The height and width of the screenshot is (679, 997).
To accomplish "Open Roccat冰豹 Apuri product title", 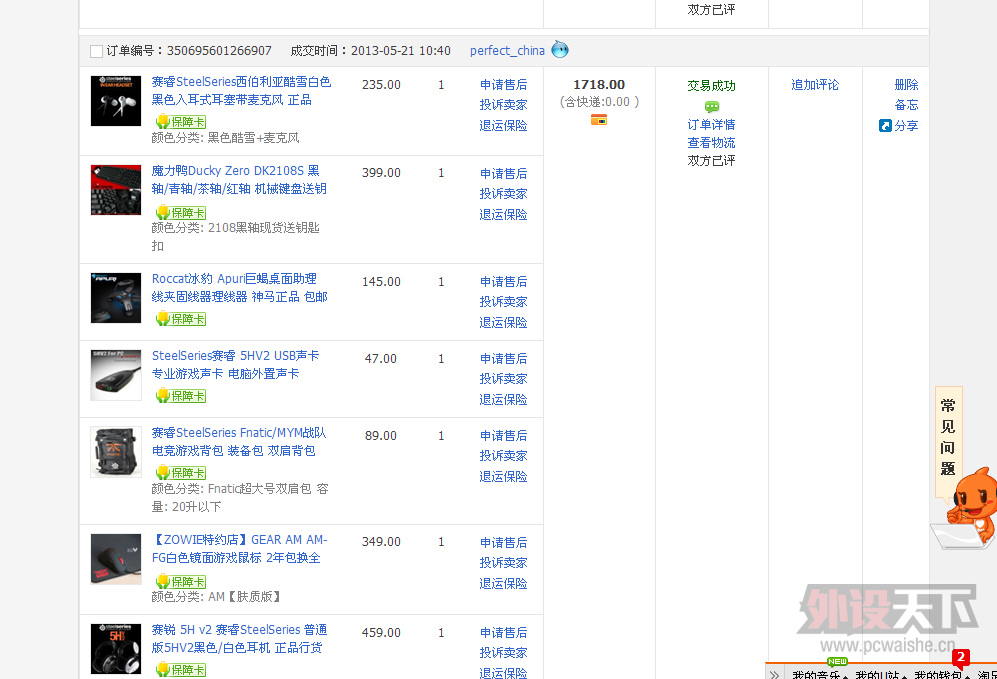I will point(240,287).
